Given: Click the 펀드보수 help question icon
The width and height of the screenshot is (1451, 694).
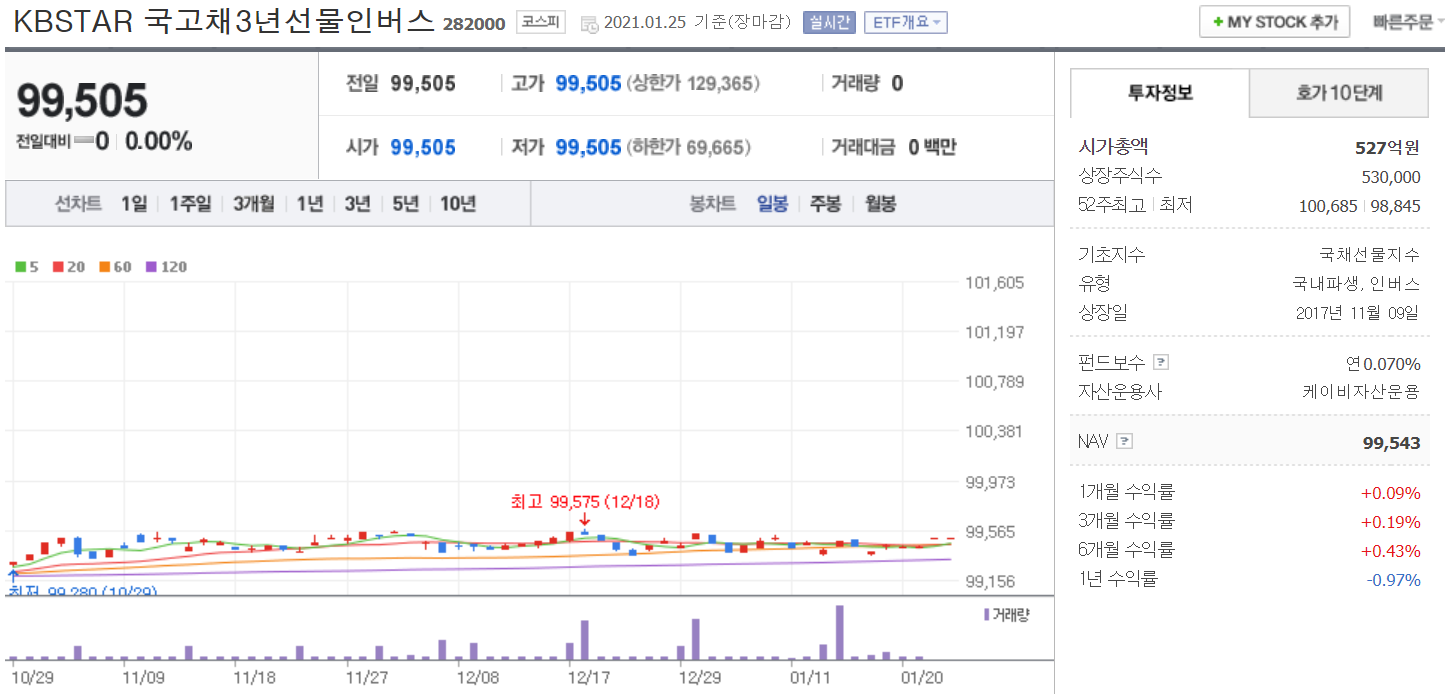Looking at the screenshot, I should pos(1160,362).
